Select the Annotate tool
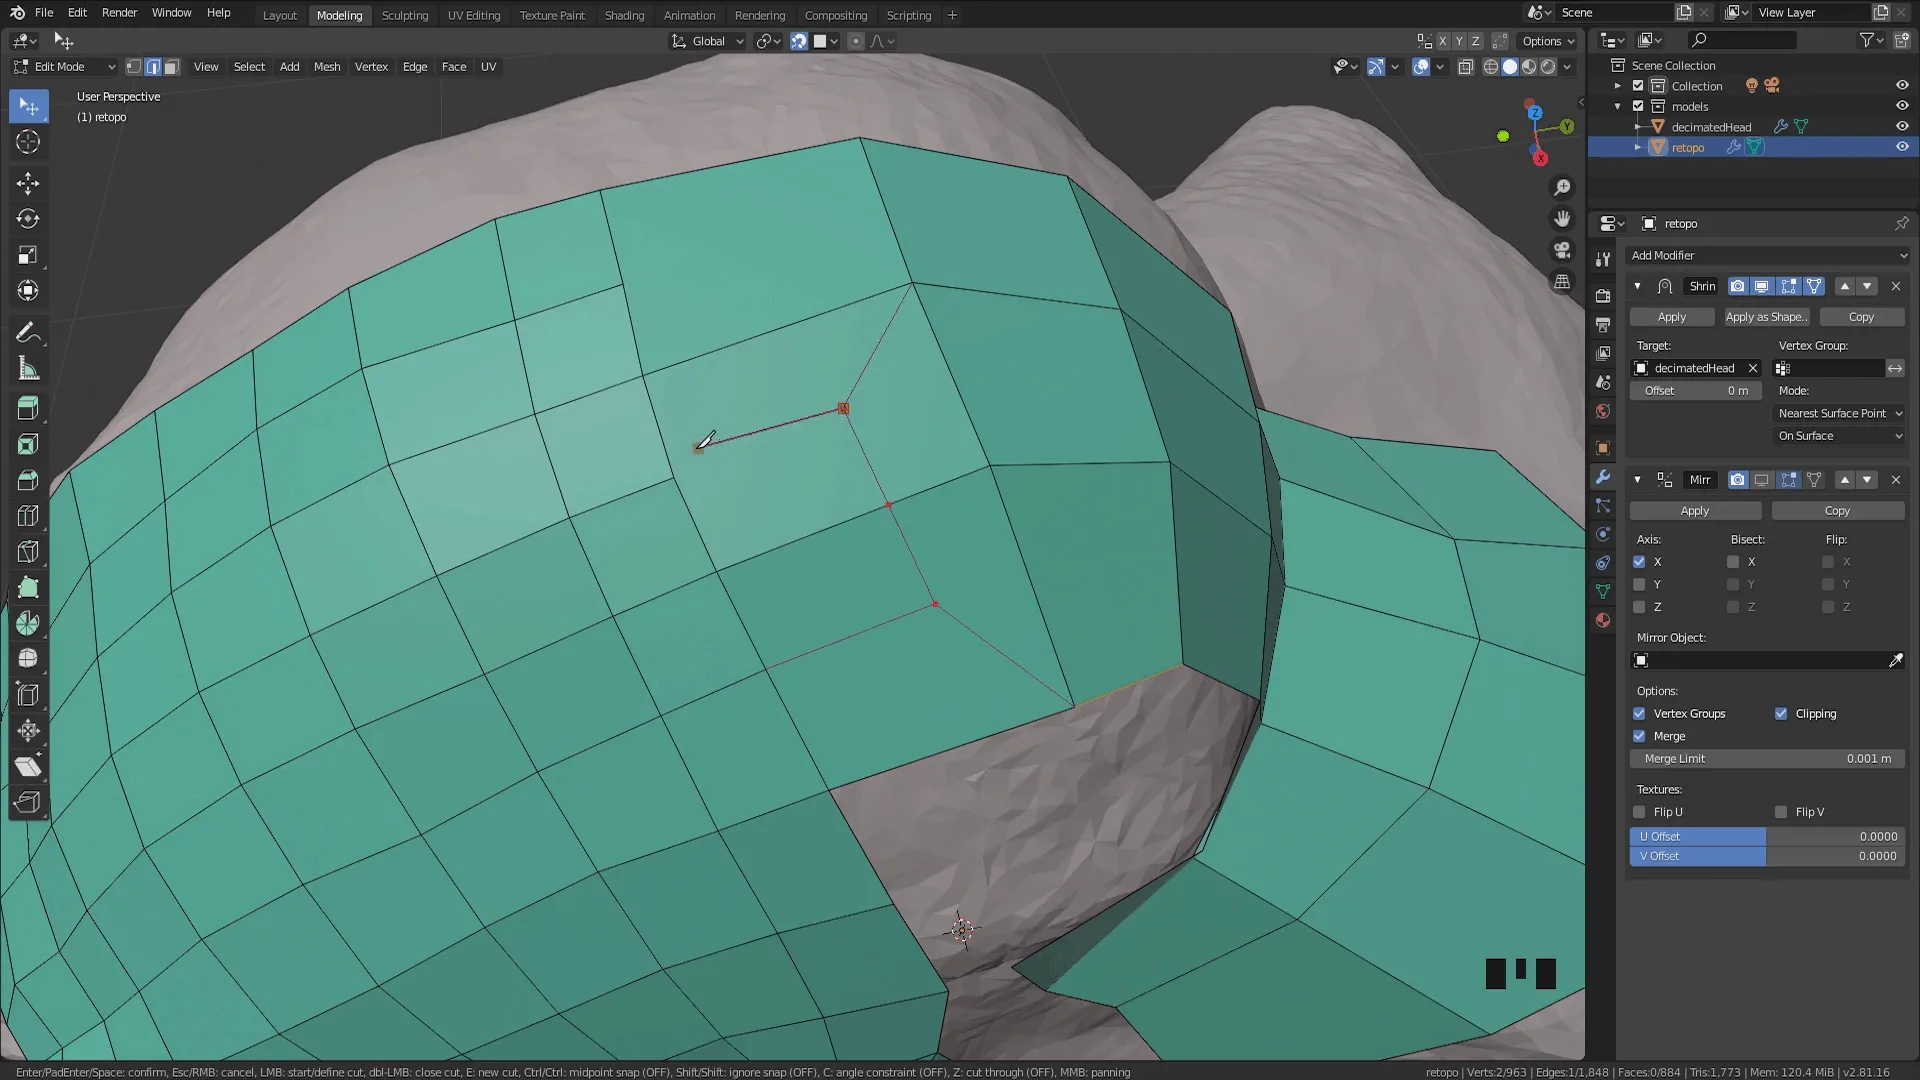Screen dimensions: 1920x1080 coord(28,332)
